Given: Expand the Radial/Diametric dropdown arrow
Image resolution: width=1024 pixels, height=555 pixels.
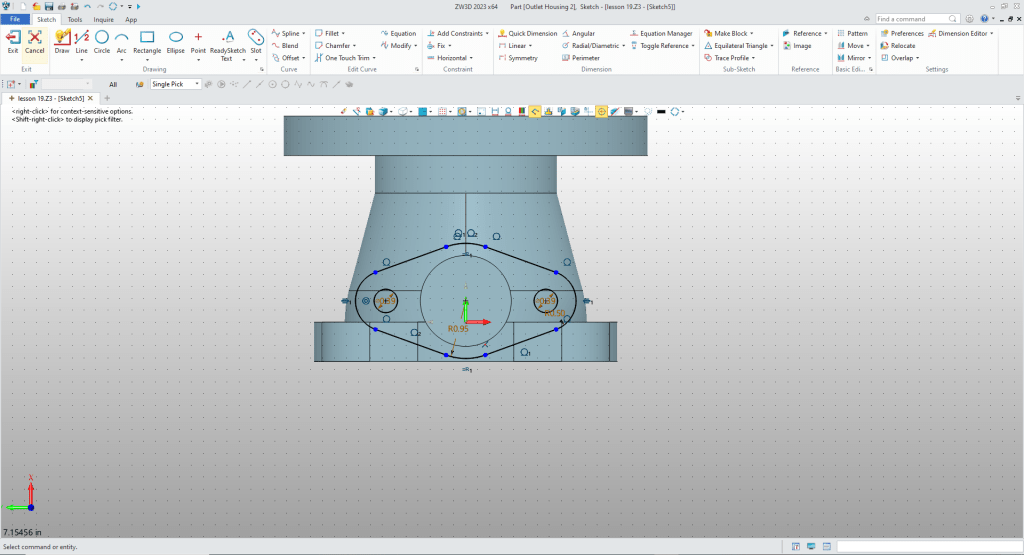Looking at the screenshot, I should [624, 46].
